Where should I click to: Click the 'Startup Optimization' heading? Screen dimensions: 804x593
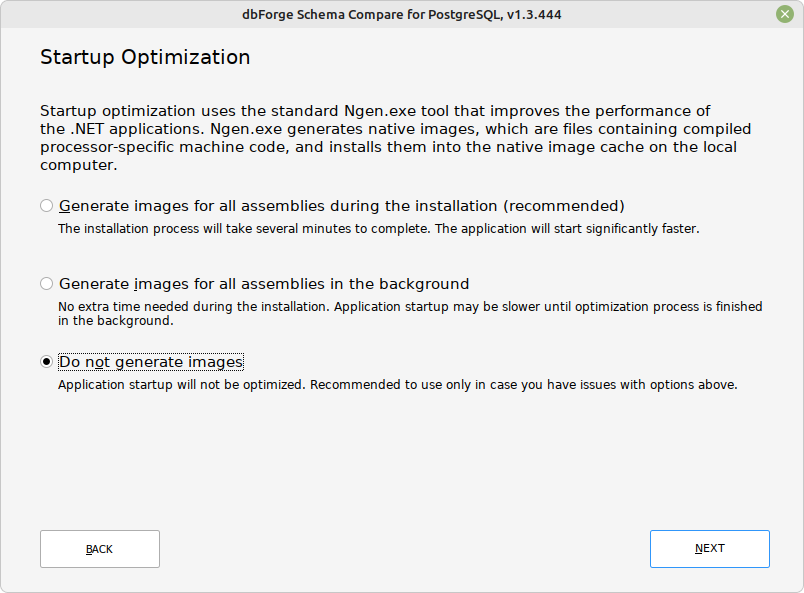pos(145,57)
